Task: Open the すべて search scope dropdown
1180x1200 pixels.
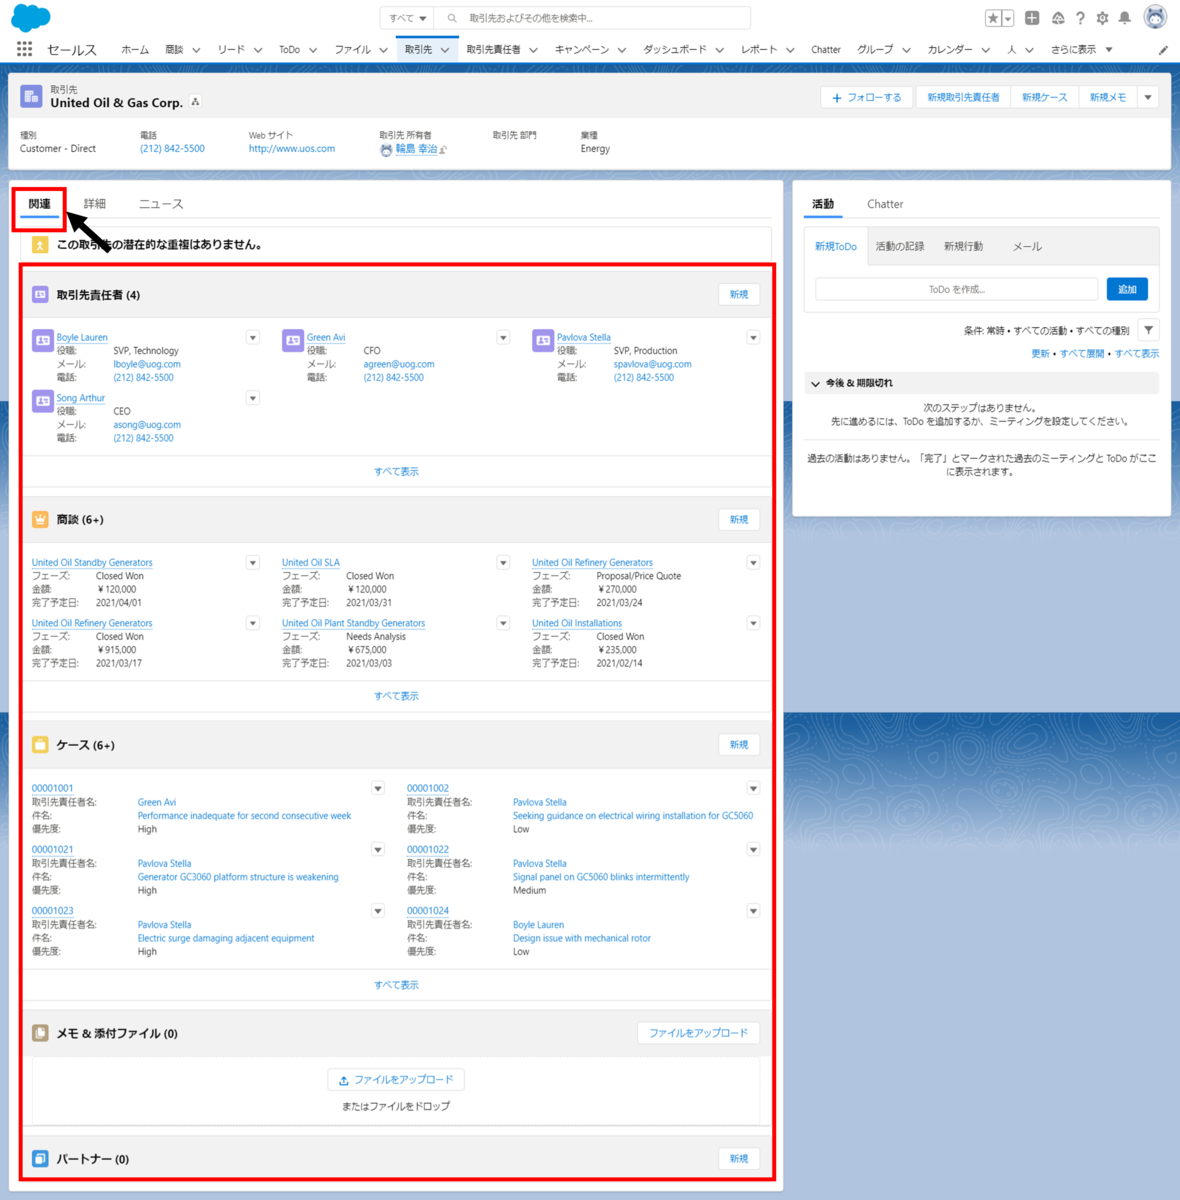Action: click(408, 18)
